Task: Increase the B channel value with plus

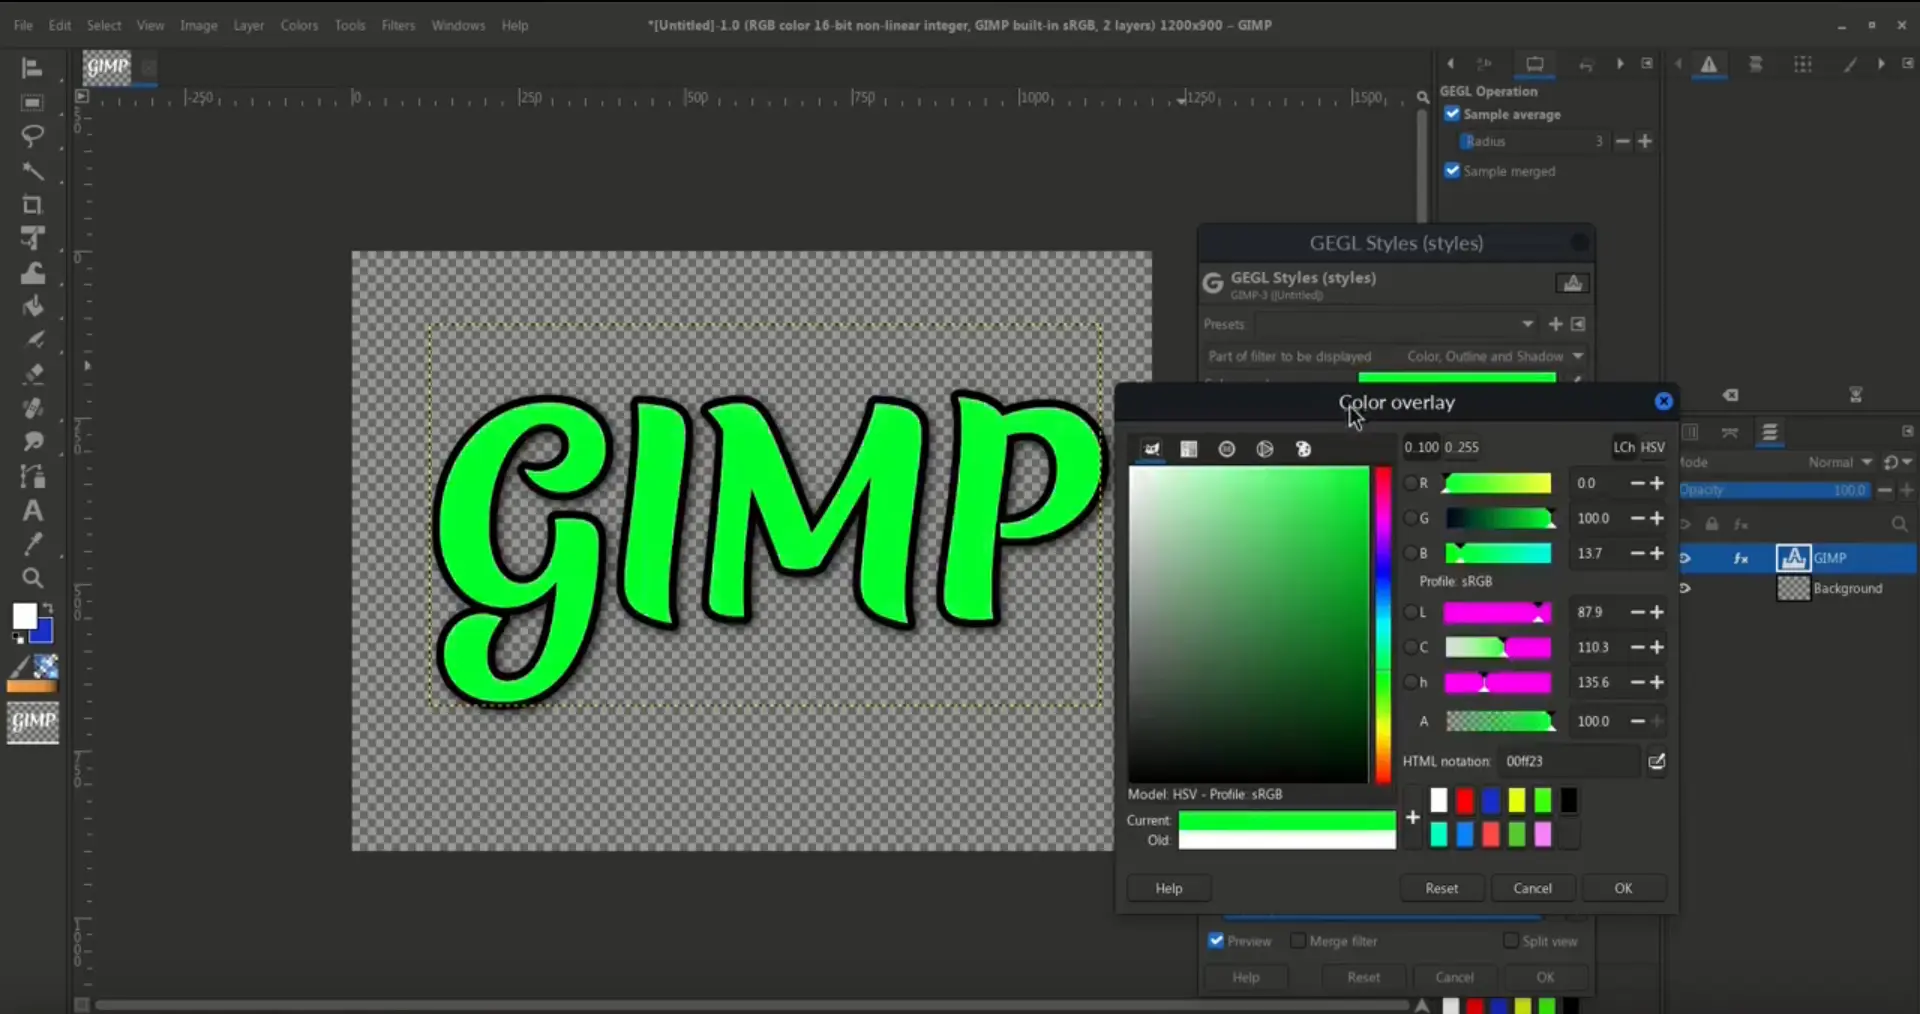Action: pyautogui.click(x=1657, y=553)
